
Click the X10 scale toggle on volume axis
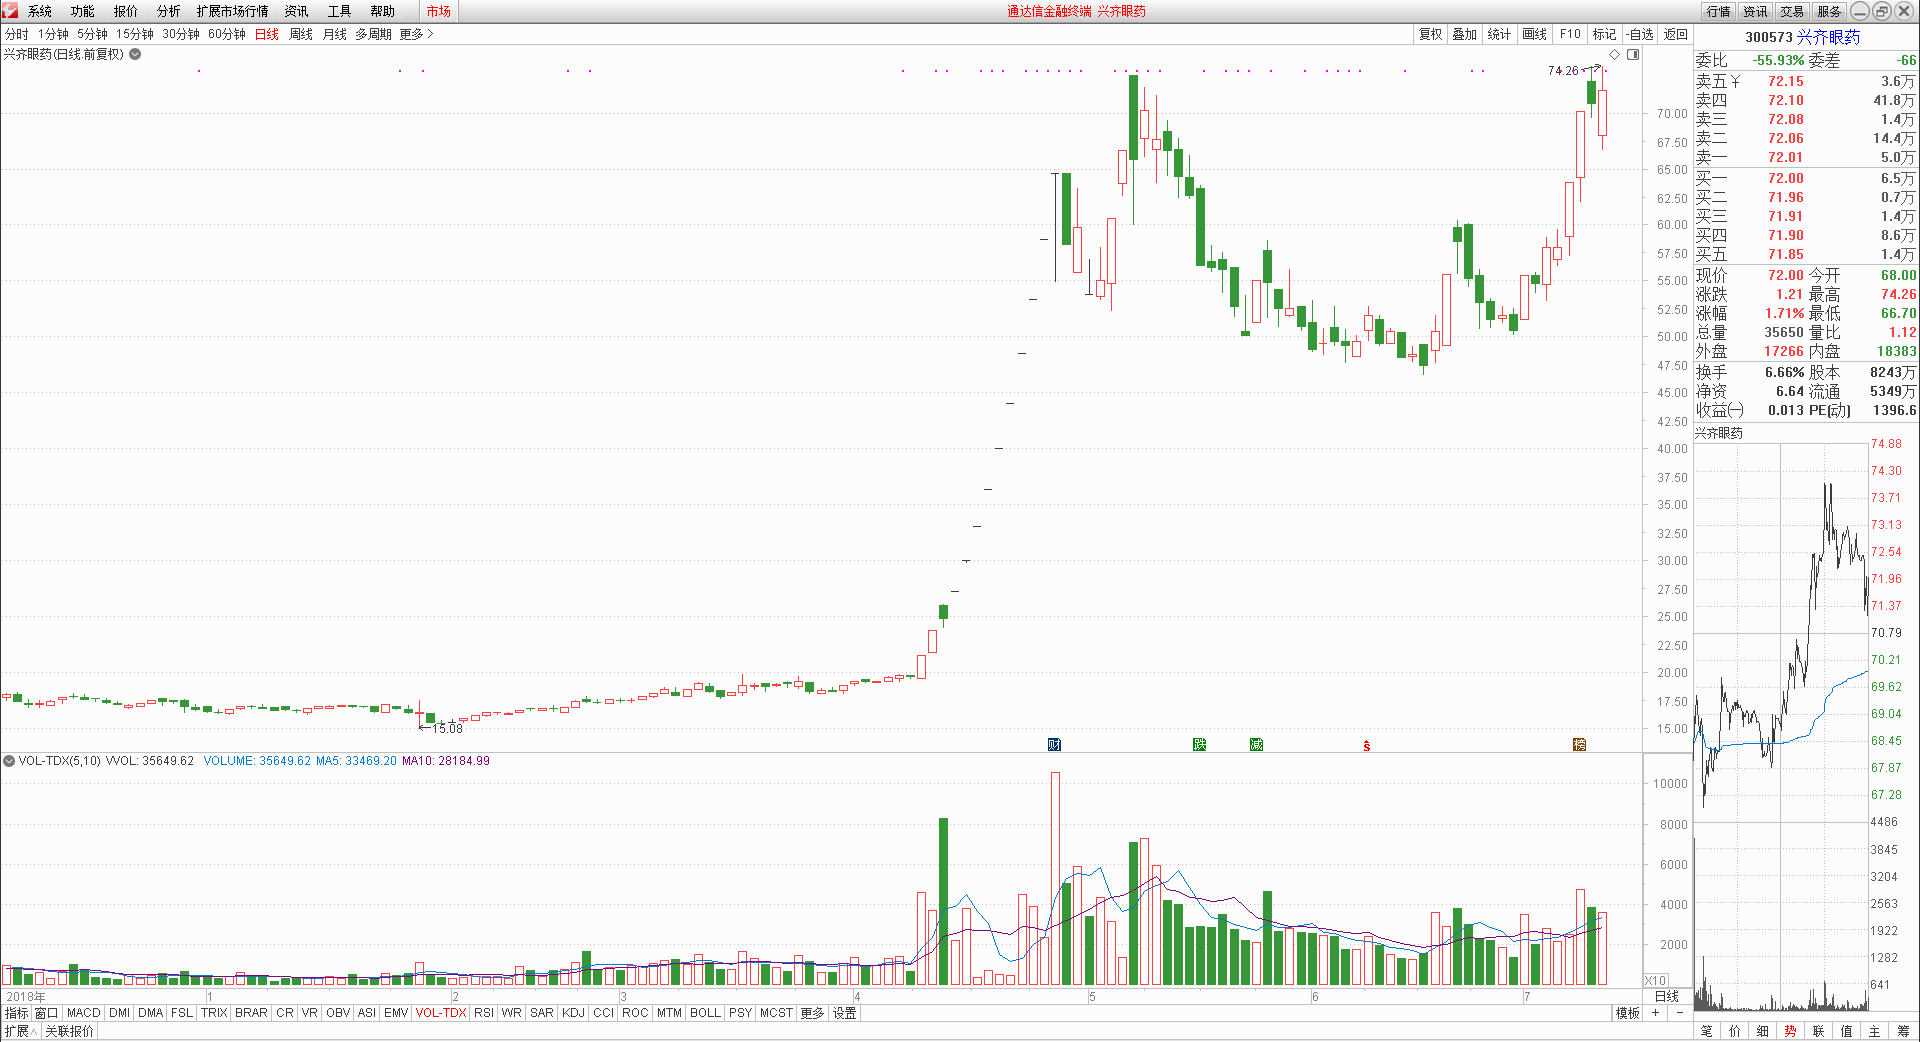(1655, 981)
